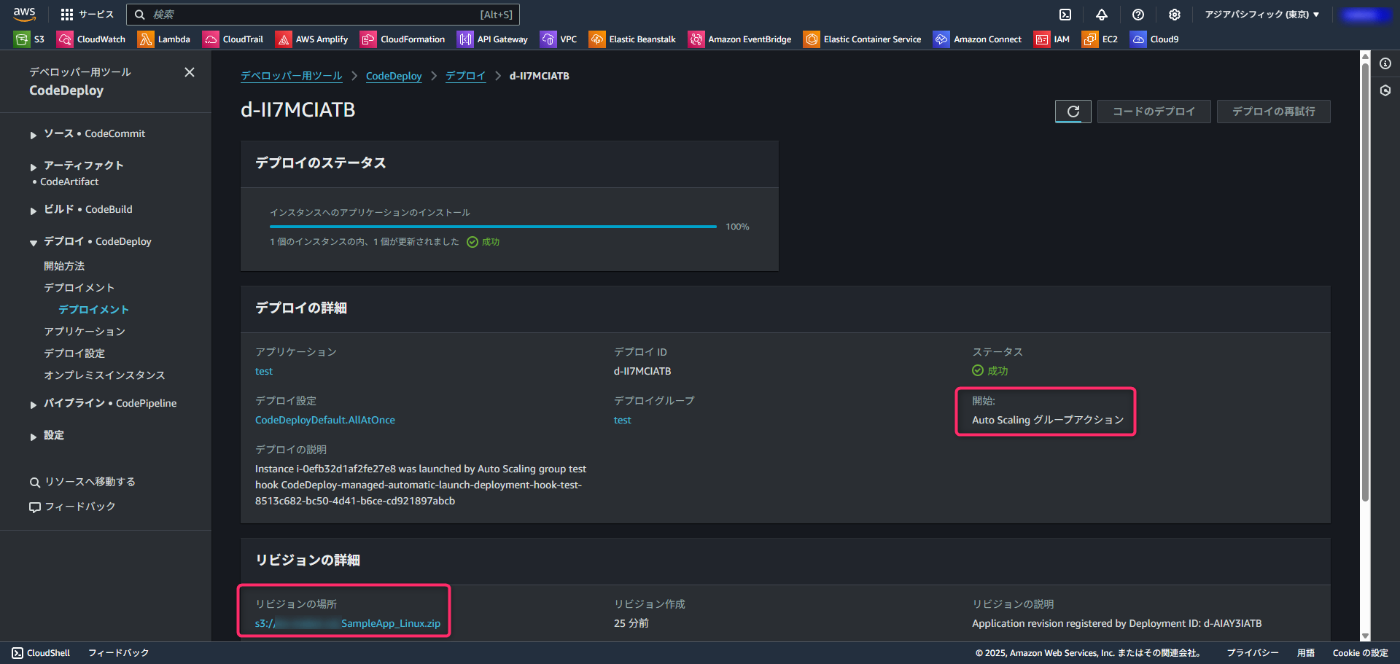This screenshot has width=1400, height=664.
Task: Click リソースへ移動する in sidebar
Action: click(x=82, y=482)
